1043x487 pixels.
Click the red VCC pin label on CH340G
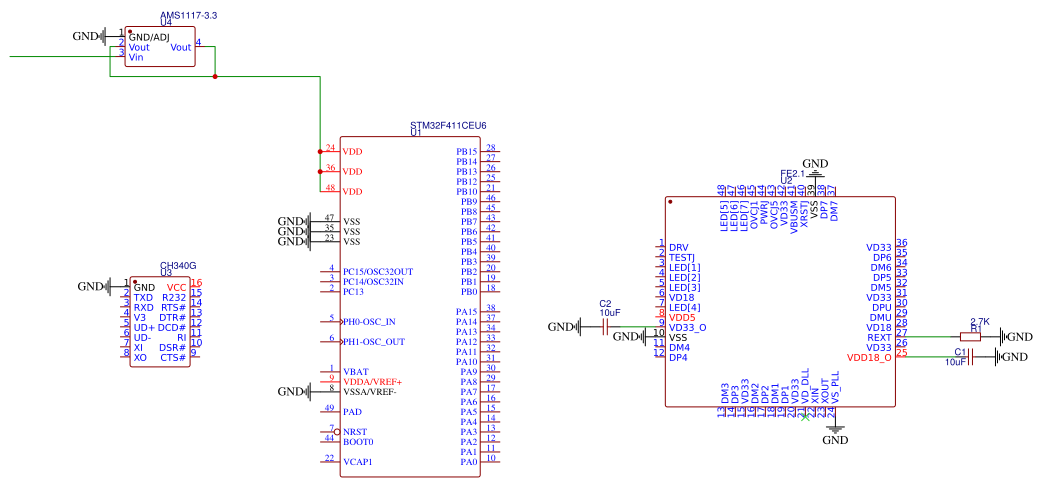tap(177, 288)
